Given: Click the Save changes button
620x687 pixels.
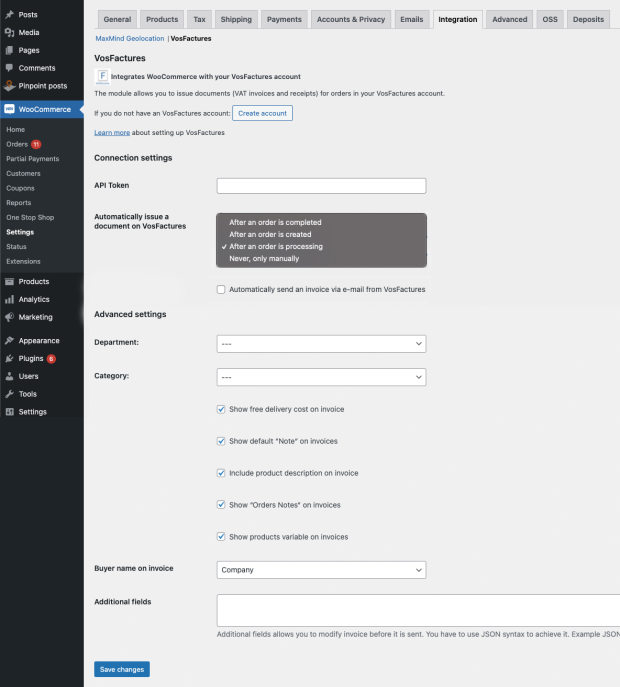Looking at the screenshot, I should click(x=122, y=669).
